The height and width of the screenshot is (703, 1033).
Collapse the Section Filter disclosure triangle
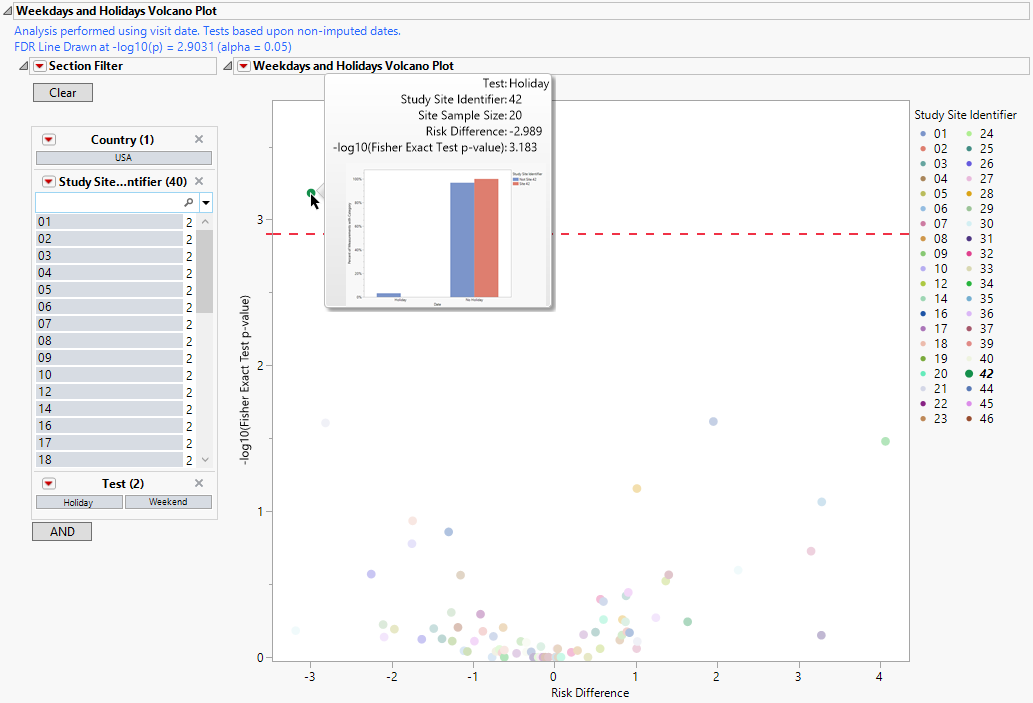pyautogui.click(x=24, y=66)
